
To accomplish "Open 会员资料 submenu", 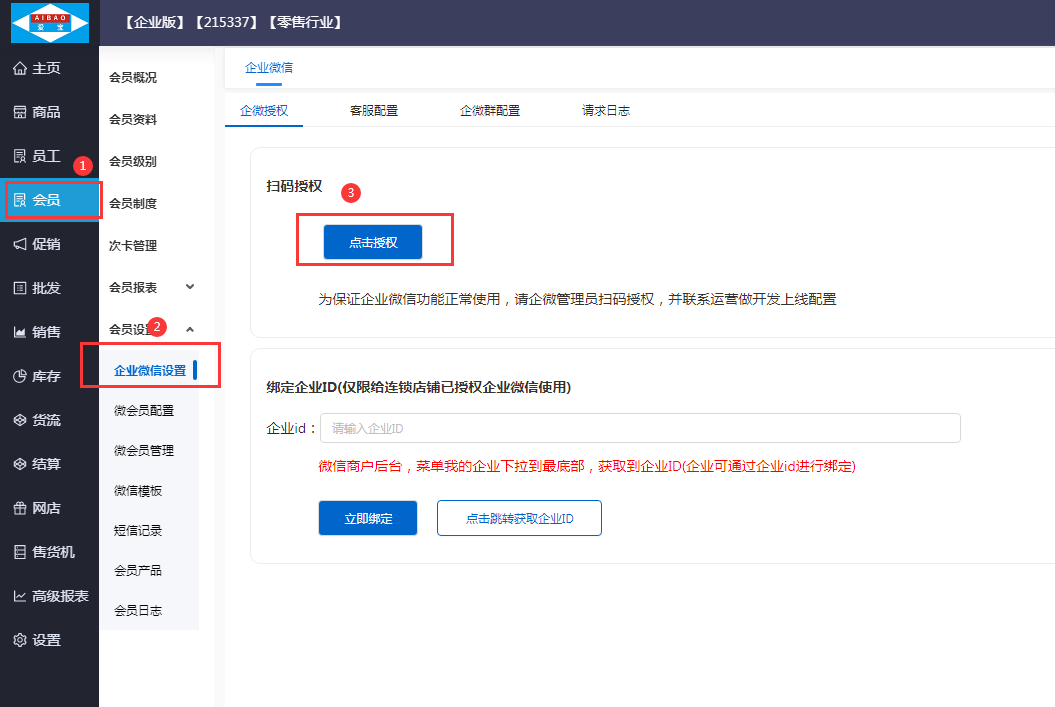I will [x=133, y=119].
